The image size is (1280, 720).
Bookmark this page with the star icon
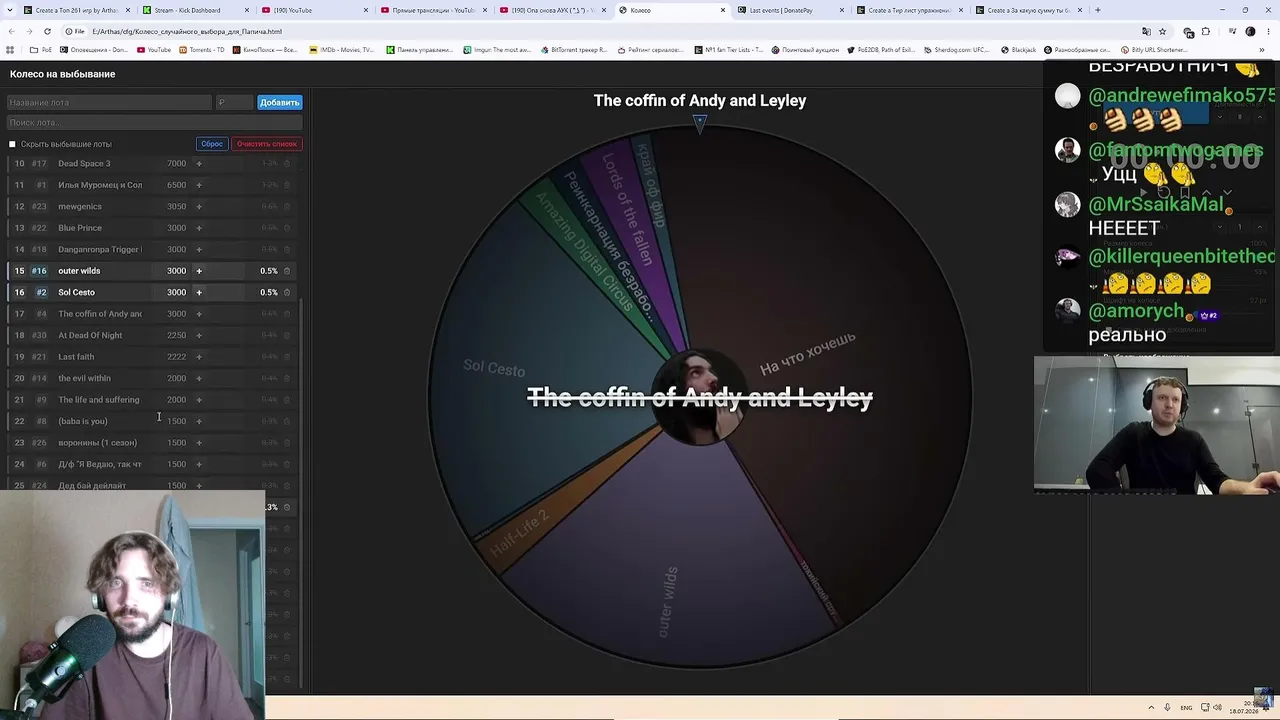click(x=1162, y=31)
